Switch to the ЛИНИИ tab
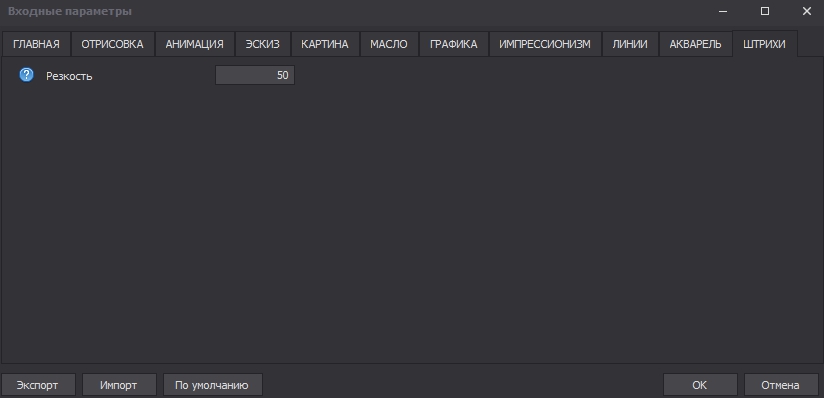 [630, 44]
